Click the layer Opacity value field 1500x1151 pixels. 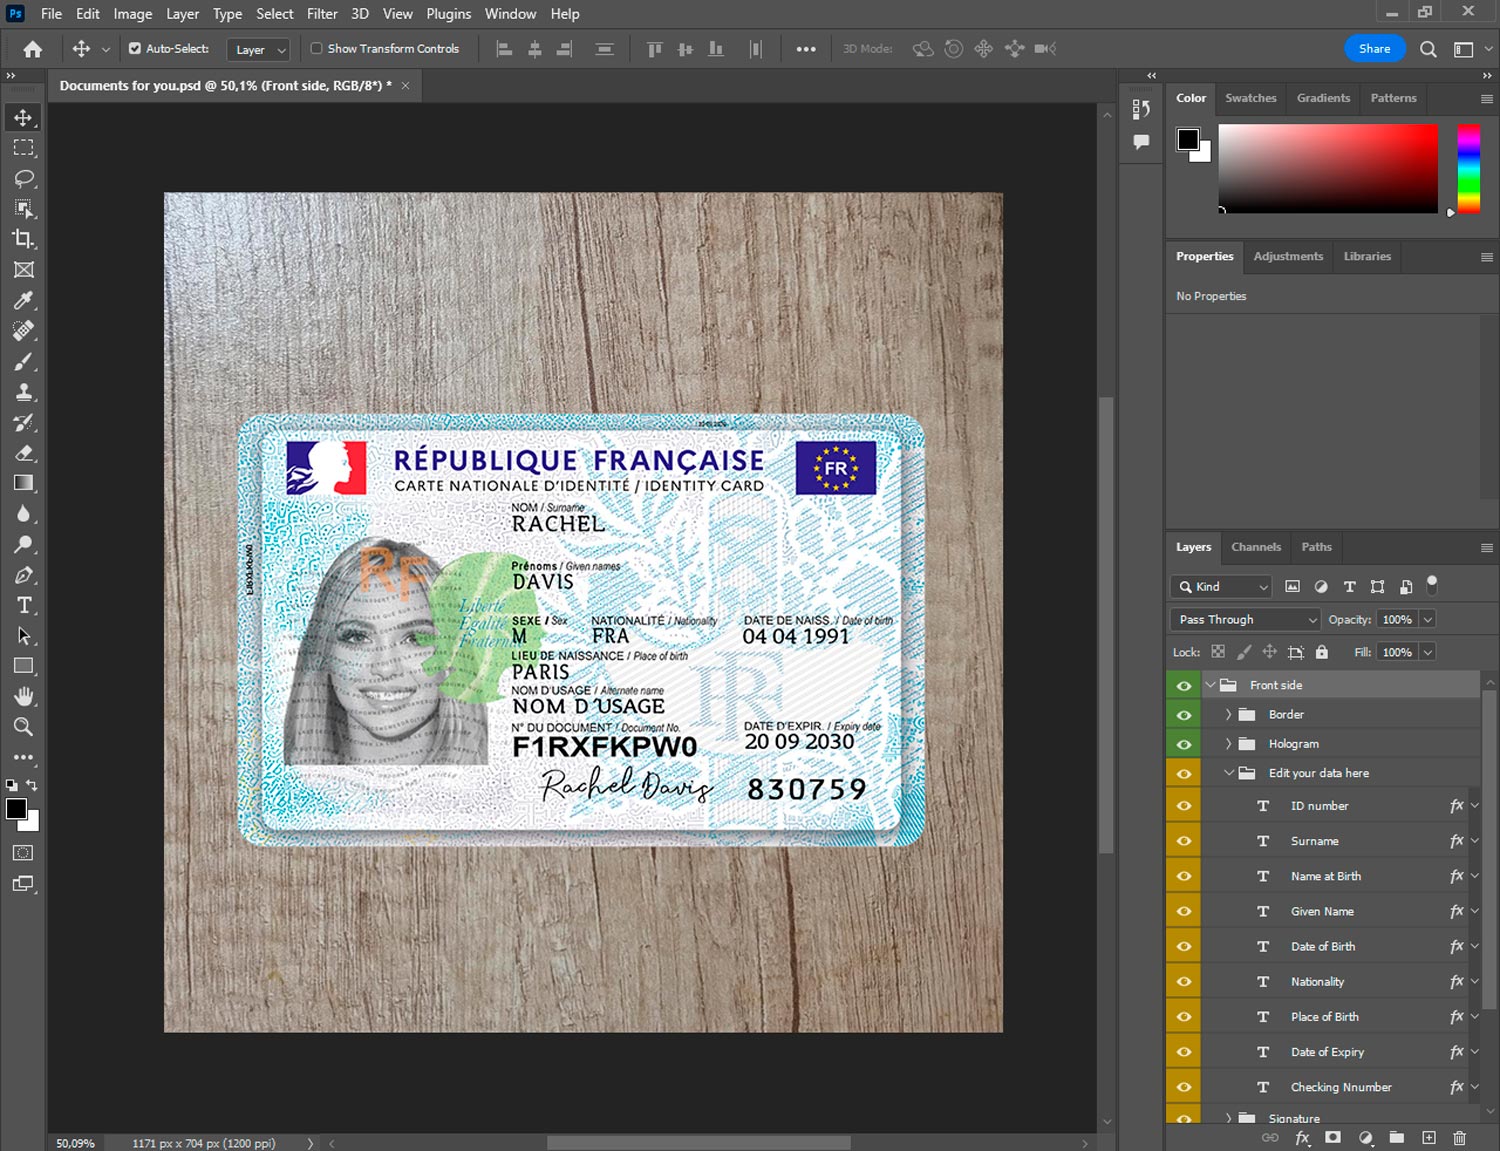1397,620
